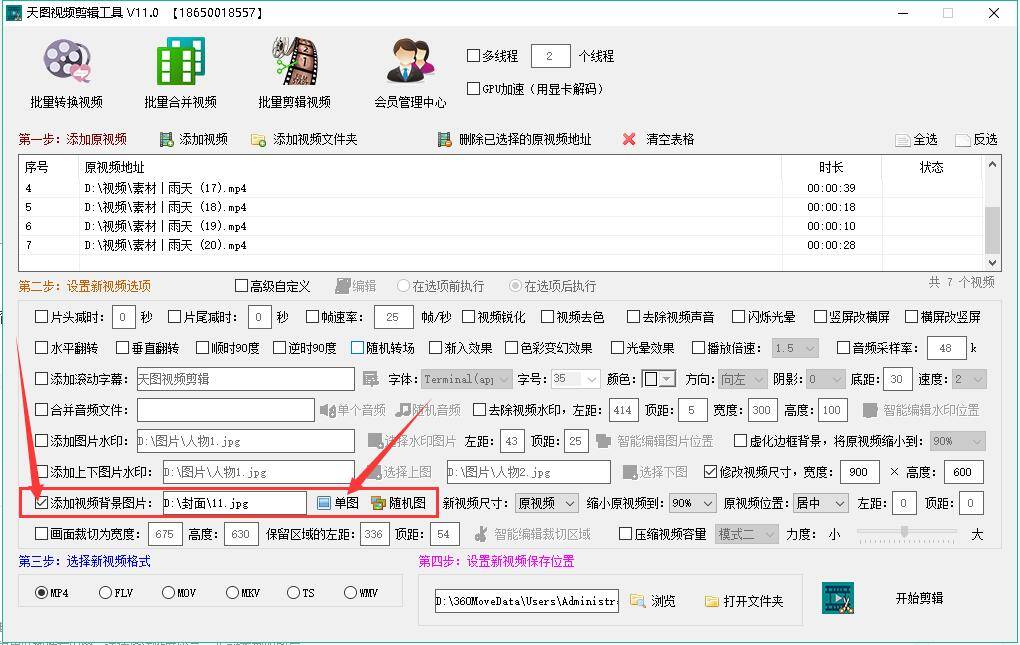
Task: Open the 新视频尺寸 dropdown showing 原视频
Action: point(546,503)
